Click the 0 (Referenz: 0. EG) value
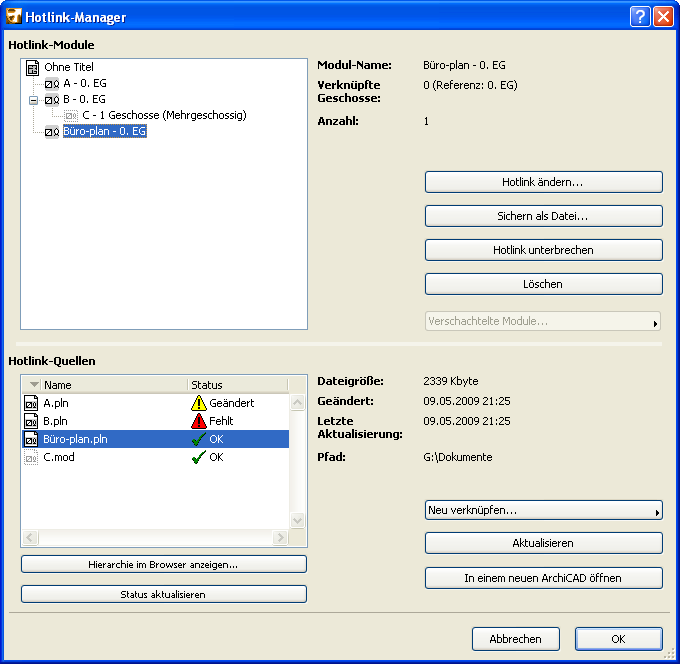 pos(471,85)
